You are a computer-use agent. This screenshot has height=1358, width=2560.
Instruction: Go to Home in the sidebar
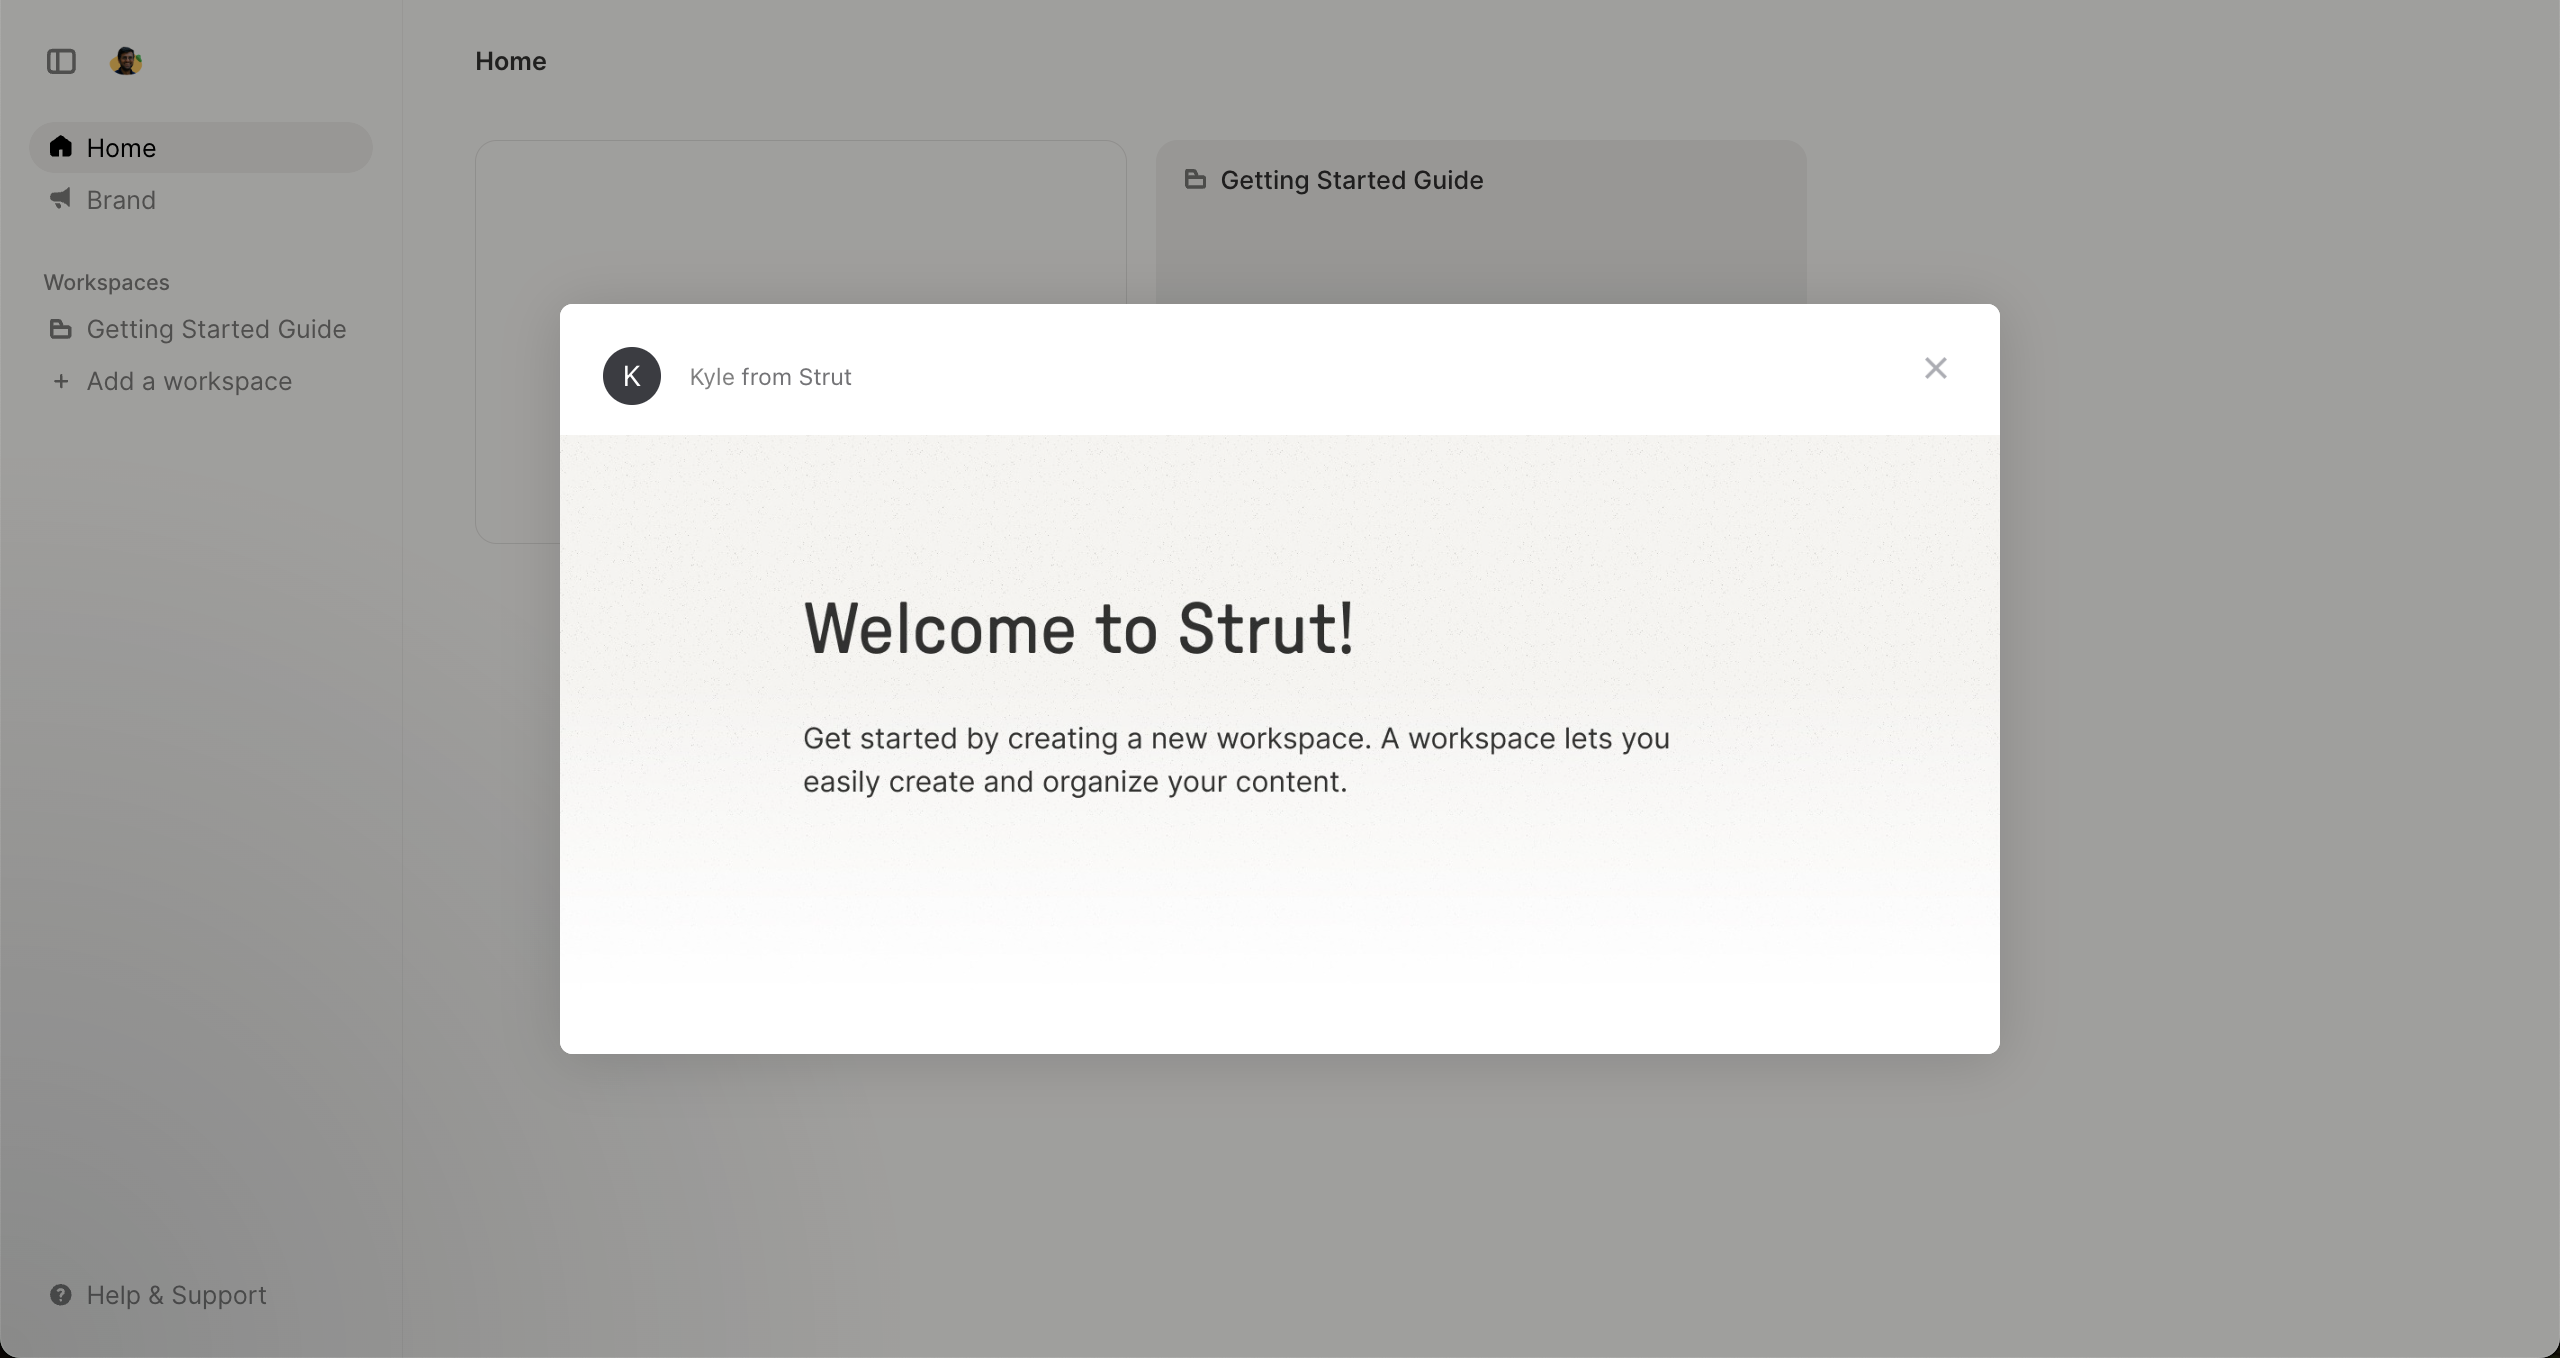tap(201, 148)
